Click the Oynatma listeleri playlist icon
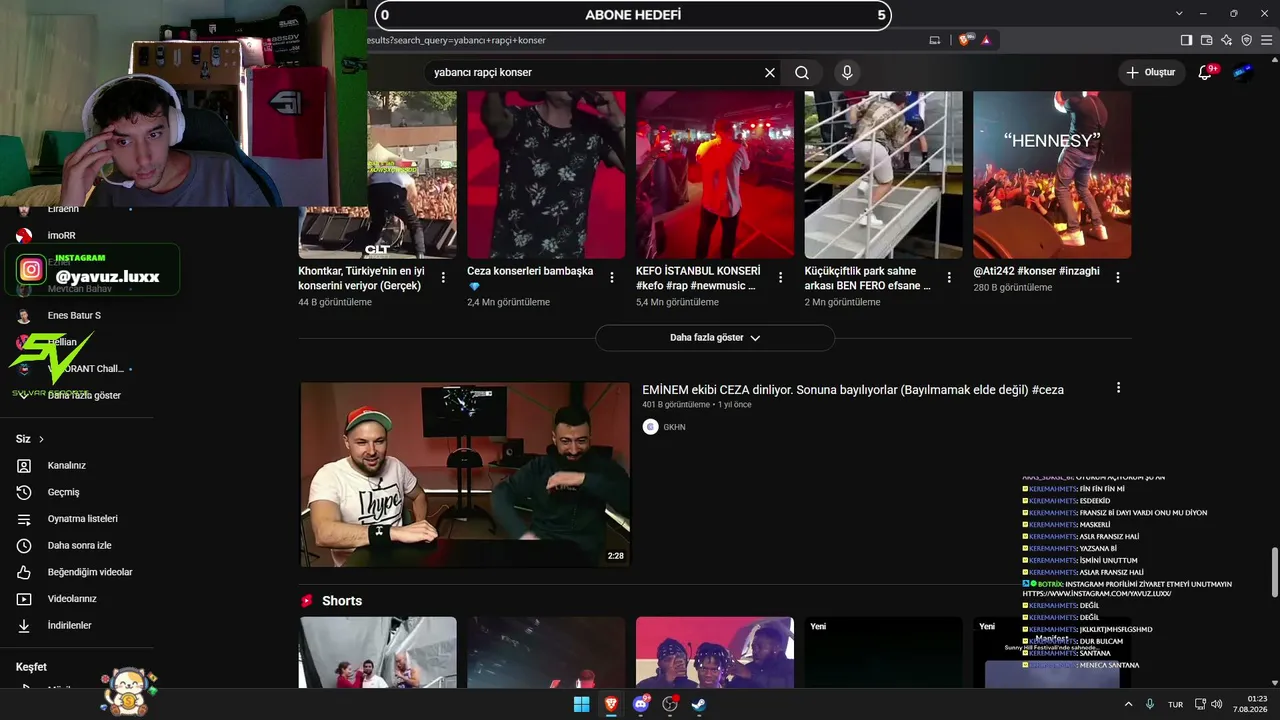The width and height of the screenshot is (1280, 720). [24, 519]
